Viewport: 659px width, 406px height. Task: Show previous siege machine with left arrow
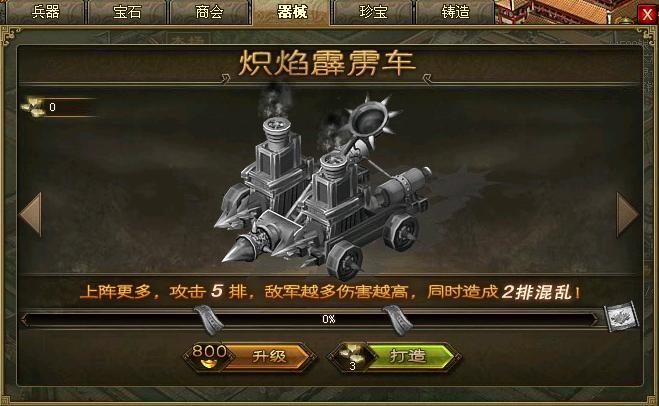[x=31, y=214]
